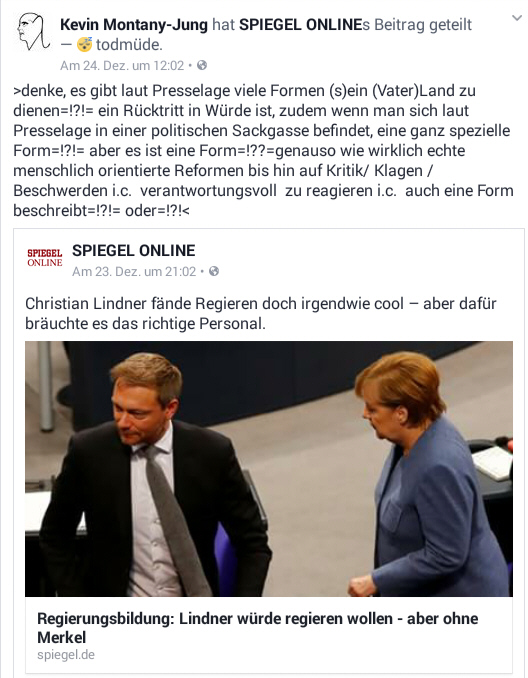Click the todmüde feeling text
This screenshot has height=678, width=528.
tap(129, 45)
